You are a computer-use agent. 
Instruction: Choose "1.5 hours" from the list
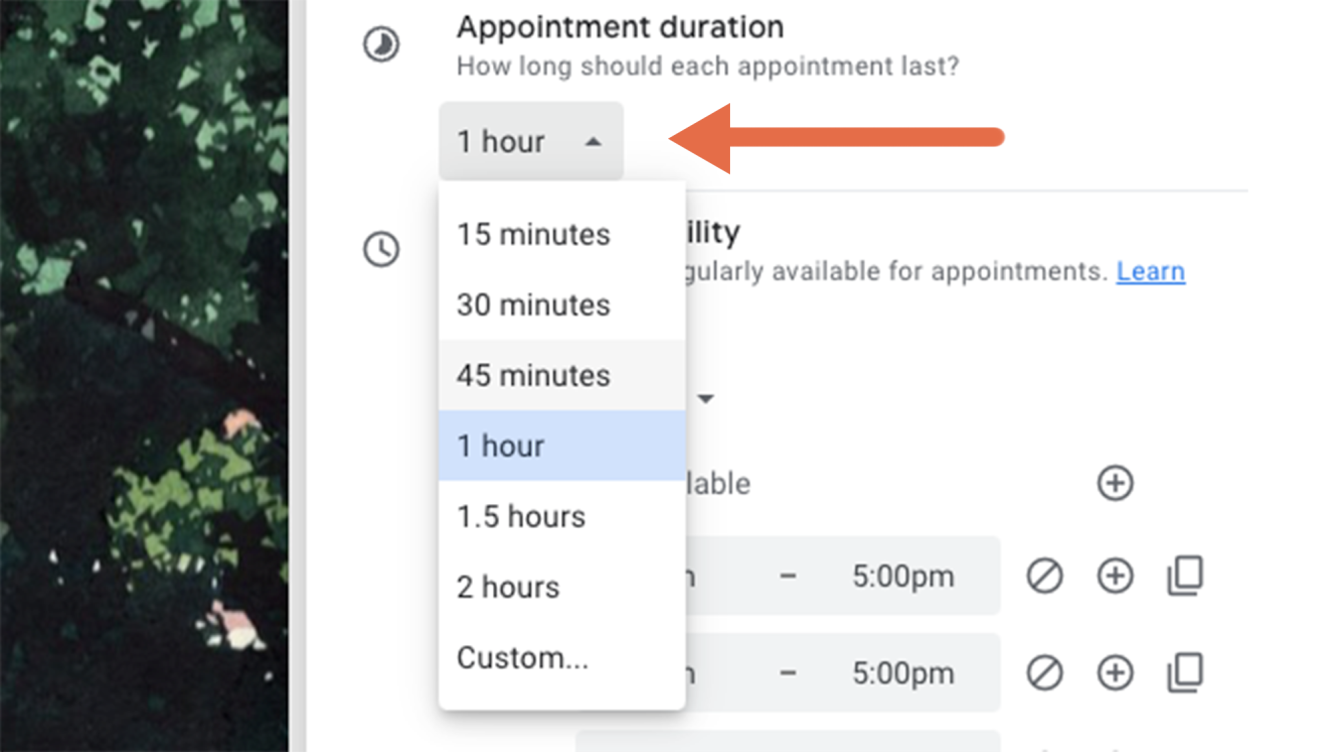pyautogui.click(x=521, y=517)
